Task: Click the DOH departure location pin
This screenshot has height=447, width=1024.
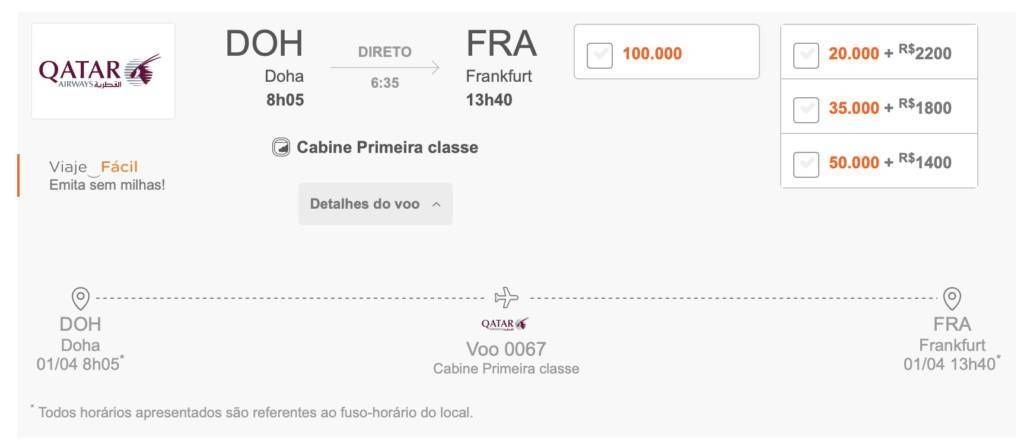Action: 80,299
